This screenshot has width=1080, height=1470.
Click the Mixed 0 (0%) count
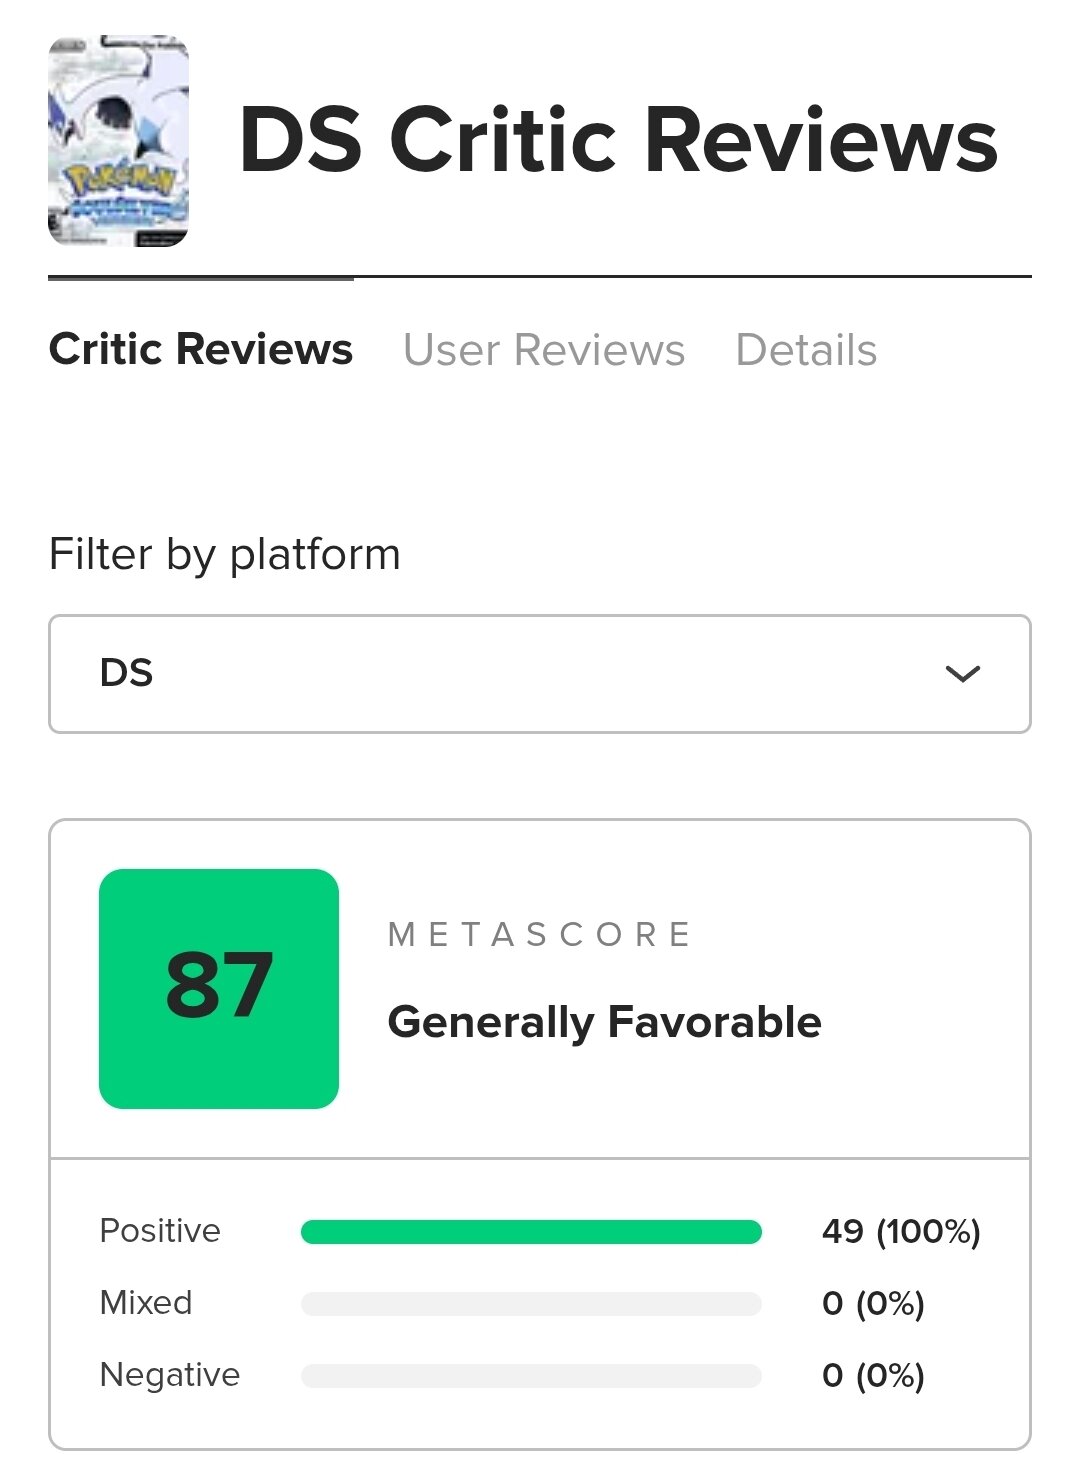click(x=873, y=1303)
